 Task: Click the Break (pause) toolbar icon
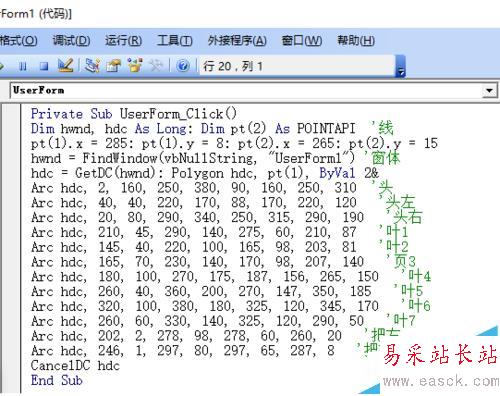23,66
